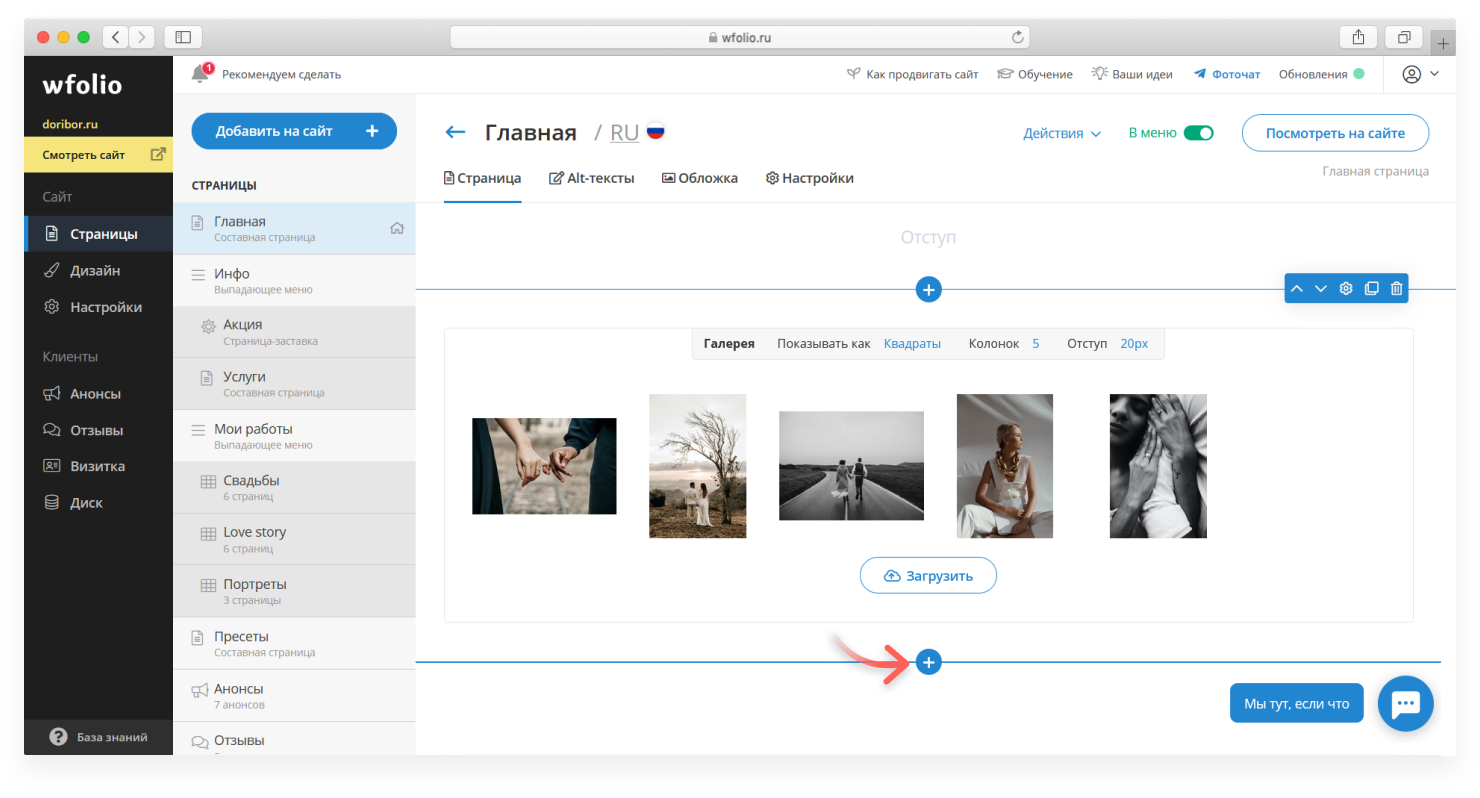1480x798 pixels.
Task: Open Дизайн section in left sidebar
Action: (98, 271)
